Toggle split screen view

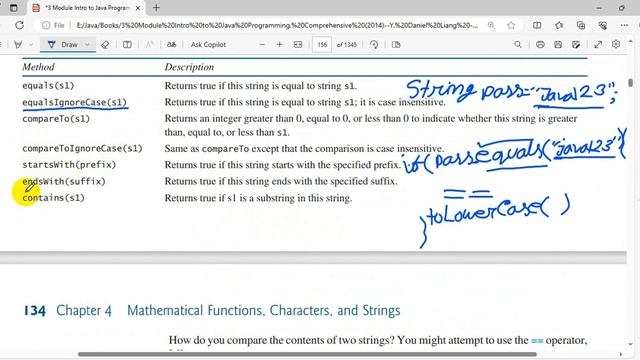click(537, 25)
